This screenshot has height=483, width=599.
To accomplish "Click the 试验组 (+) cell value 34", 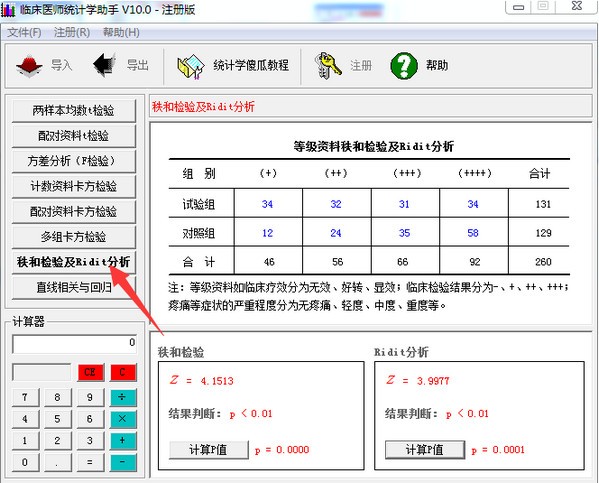I will (x=267, y=204).
